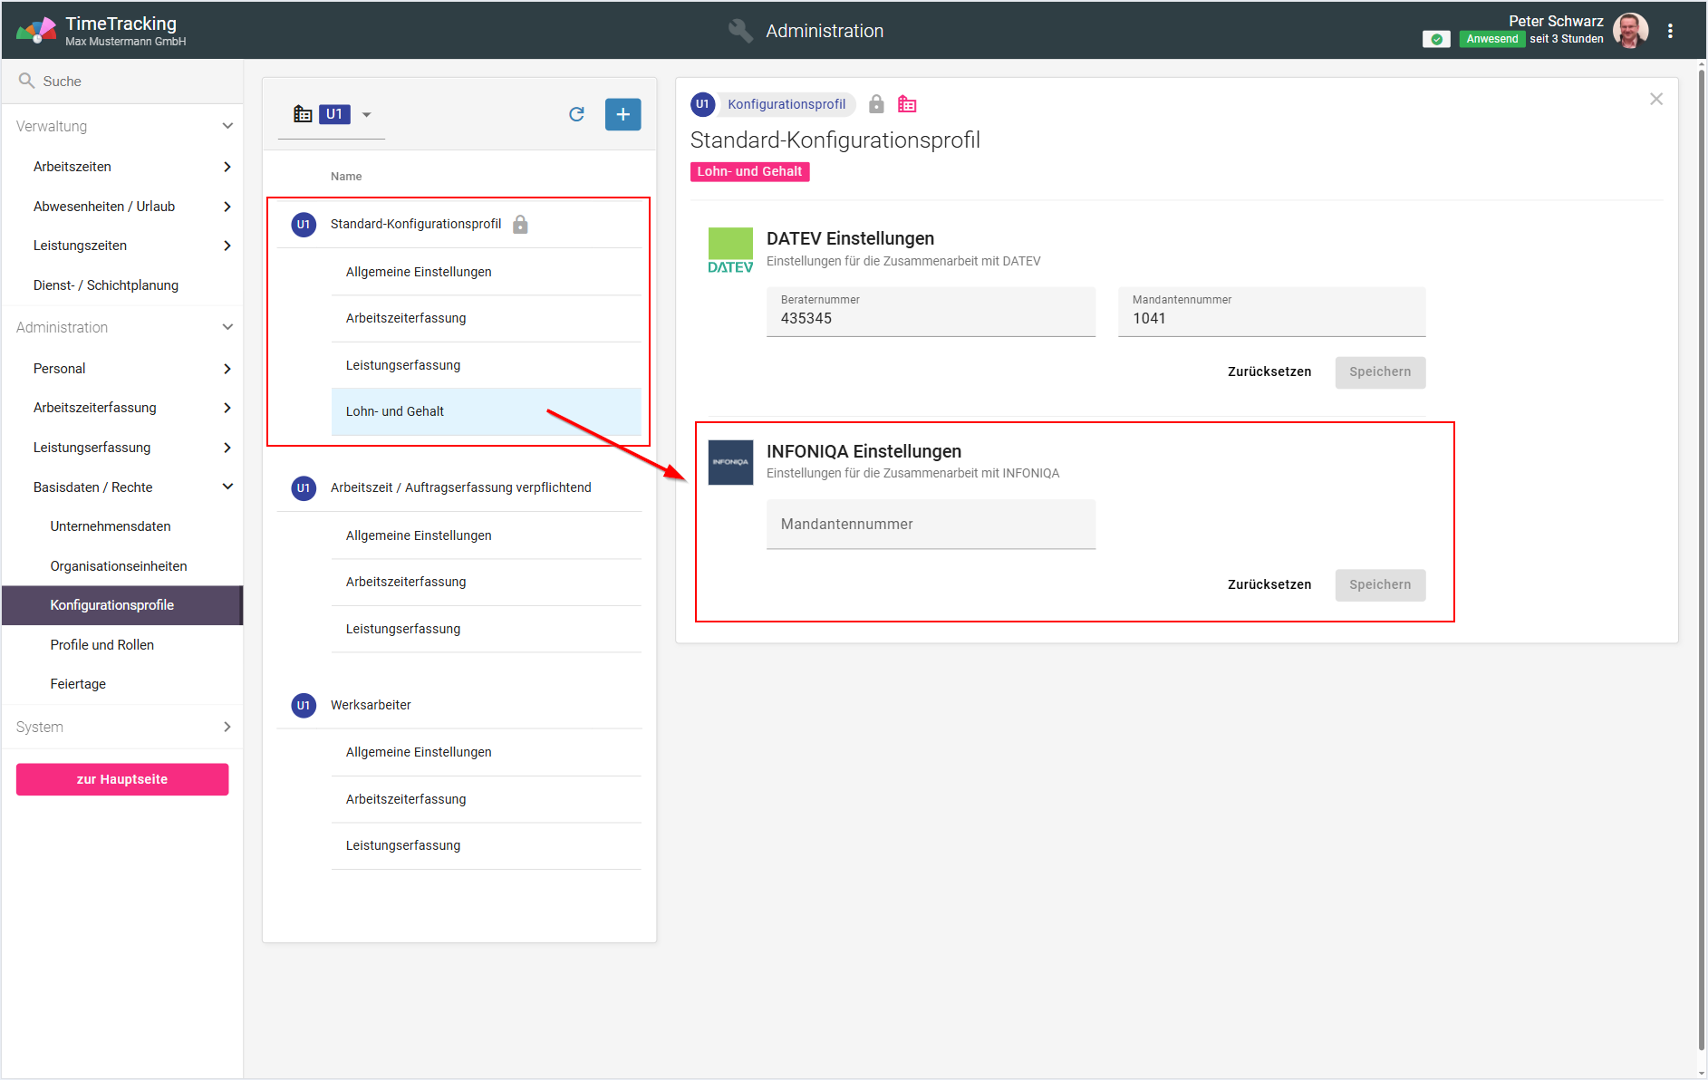The image size is (1708, 1080).
Task: Click Zurücksetzen under DATEV Einstellungen
Action: click(1268, 372)
